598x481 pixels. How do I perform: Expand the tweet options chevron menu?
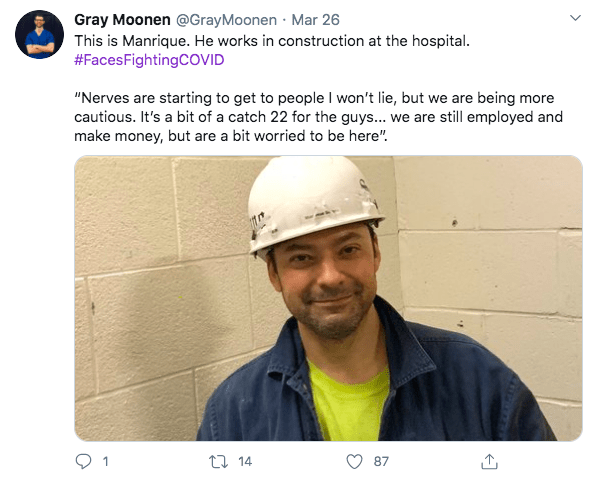(x=575, y=18)
